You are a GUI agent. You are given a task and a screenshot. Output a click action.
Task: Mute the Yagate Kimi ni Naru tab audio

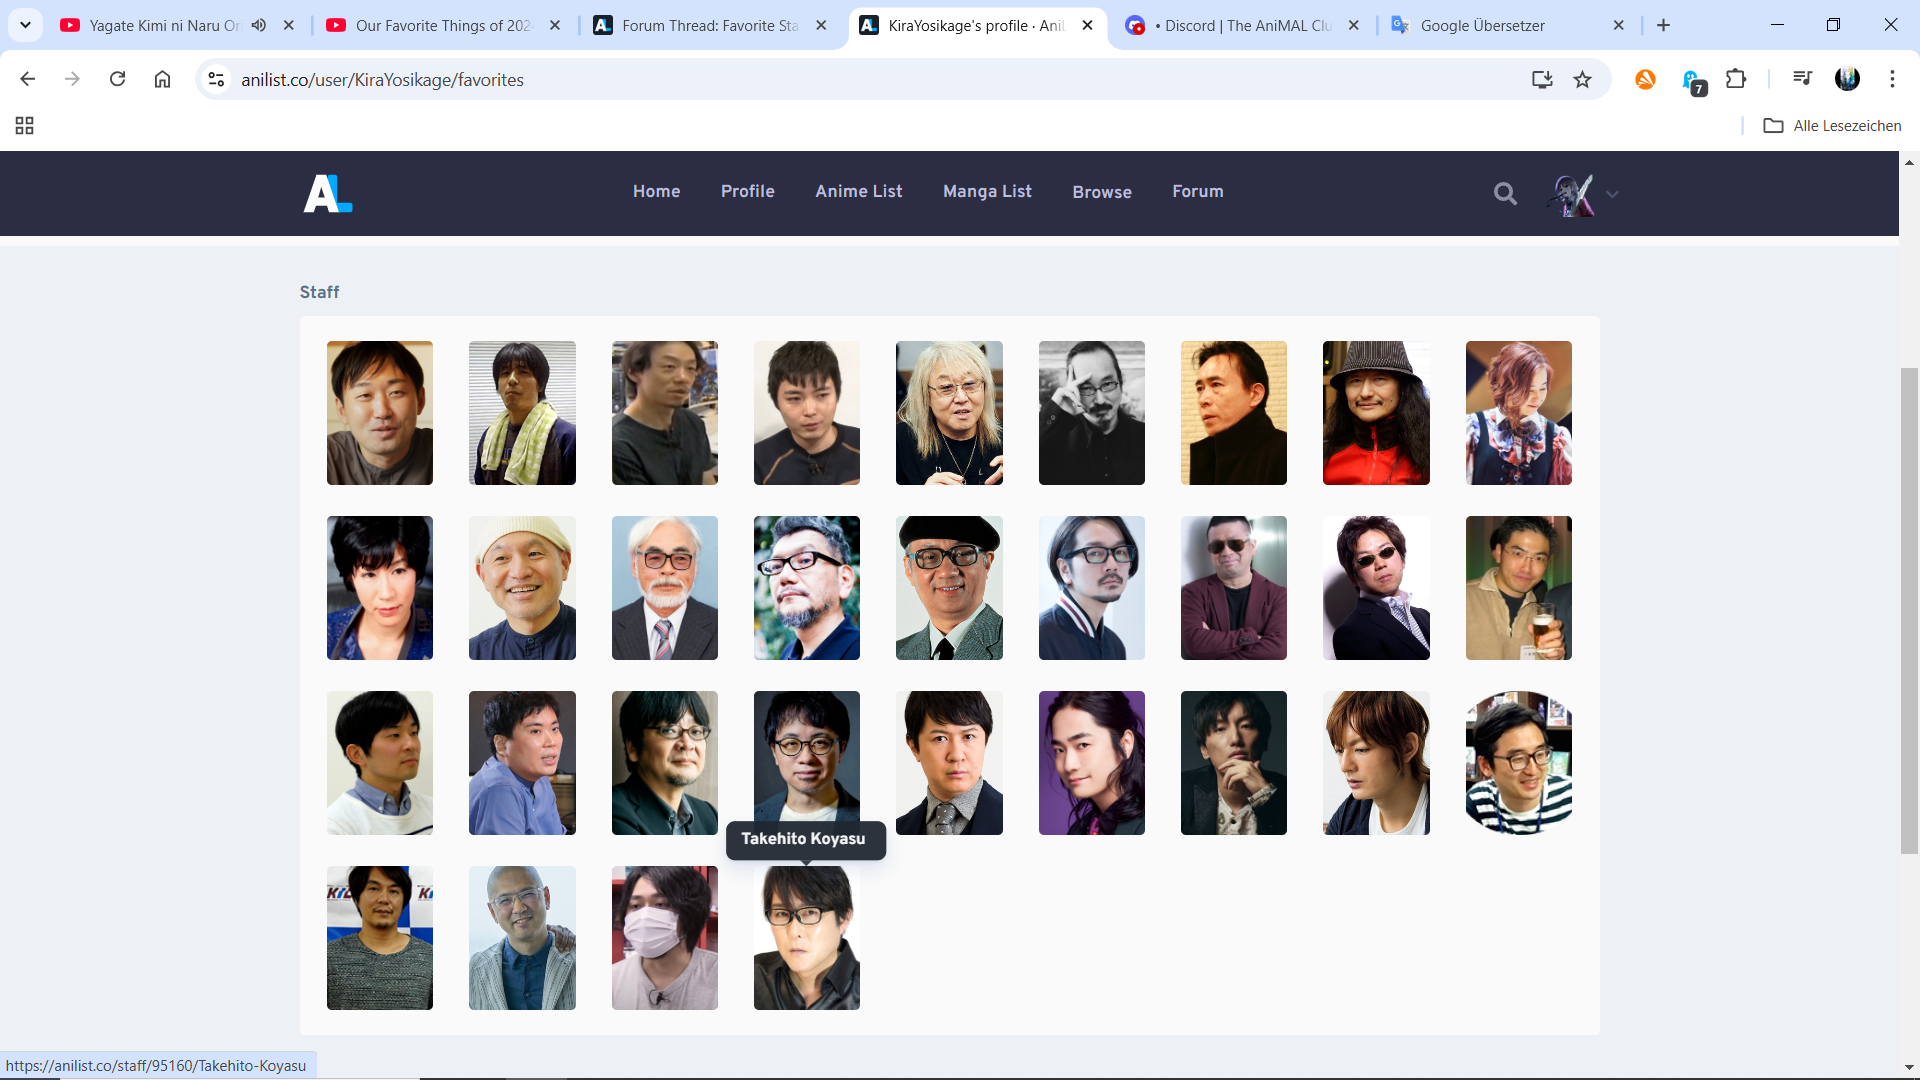pyautogui.click(x=259, y=25)
